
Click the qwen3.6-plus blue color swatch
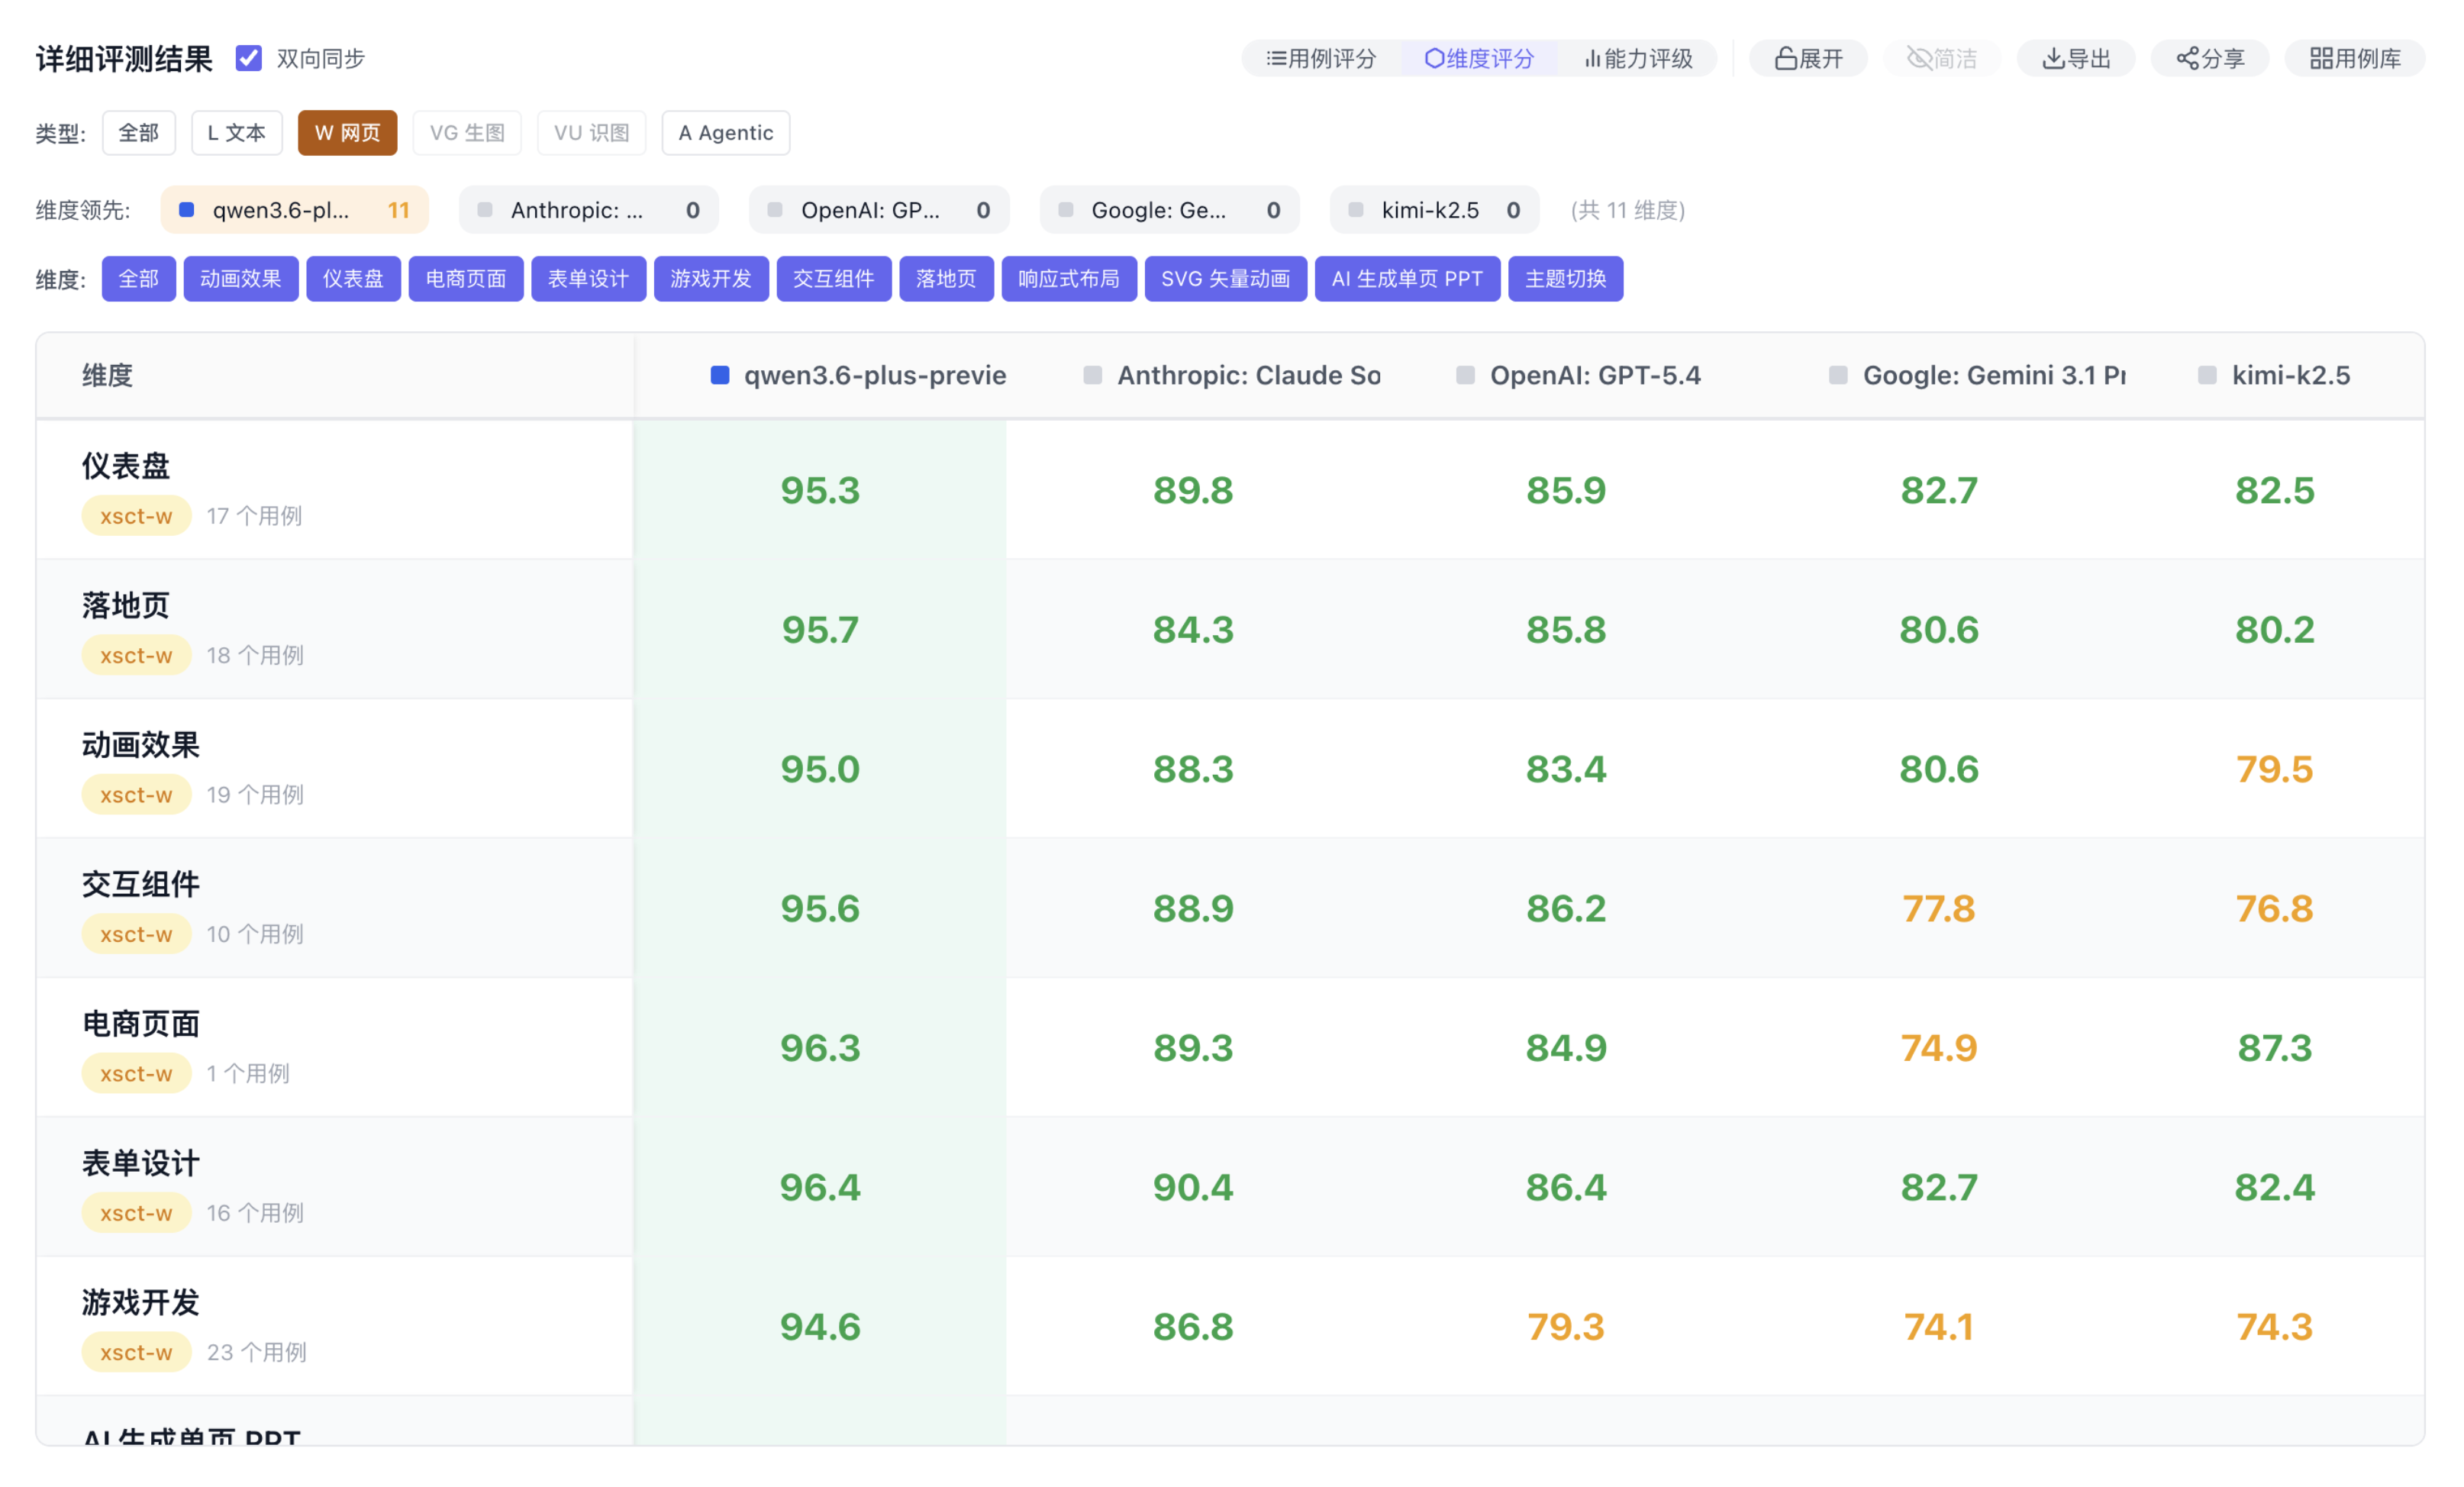pyautogui.click(x=720, y=375)
